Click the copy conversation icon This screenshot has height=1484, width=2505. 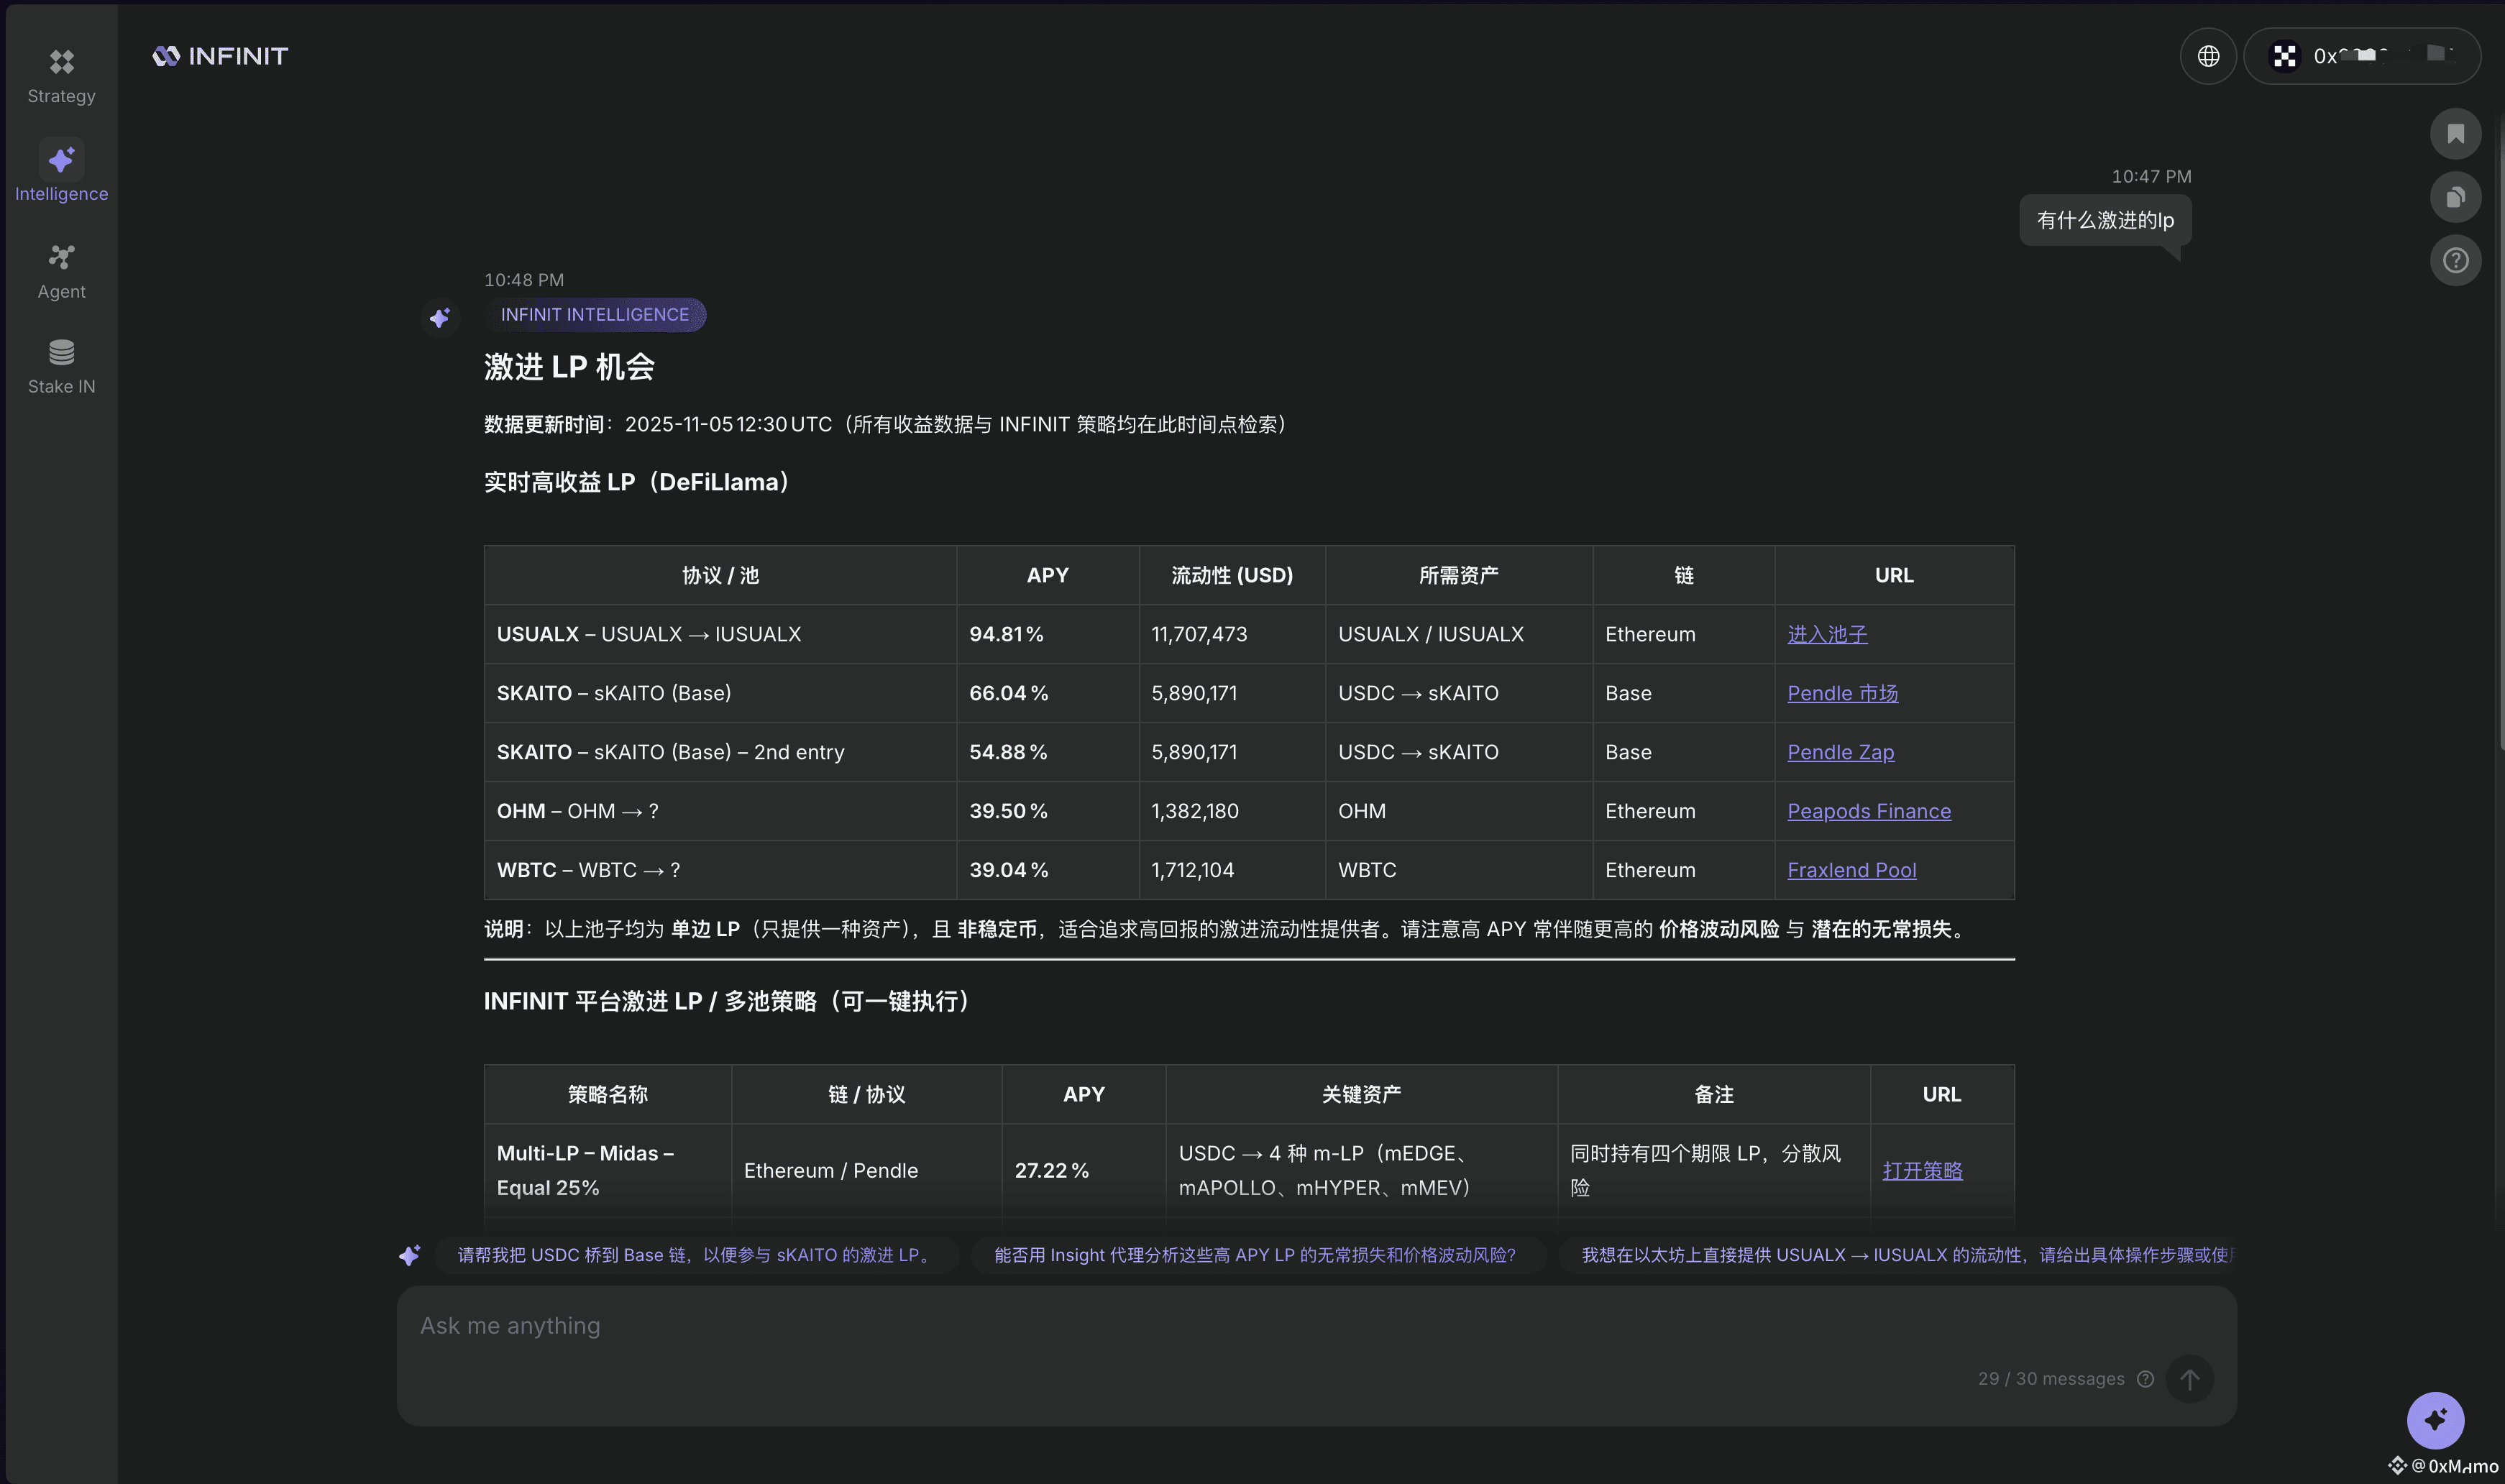click(2455, 197)
